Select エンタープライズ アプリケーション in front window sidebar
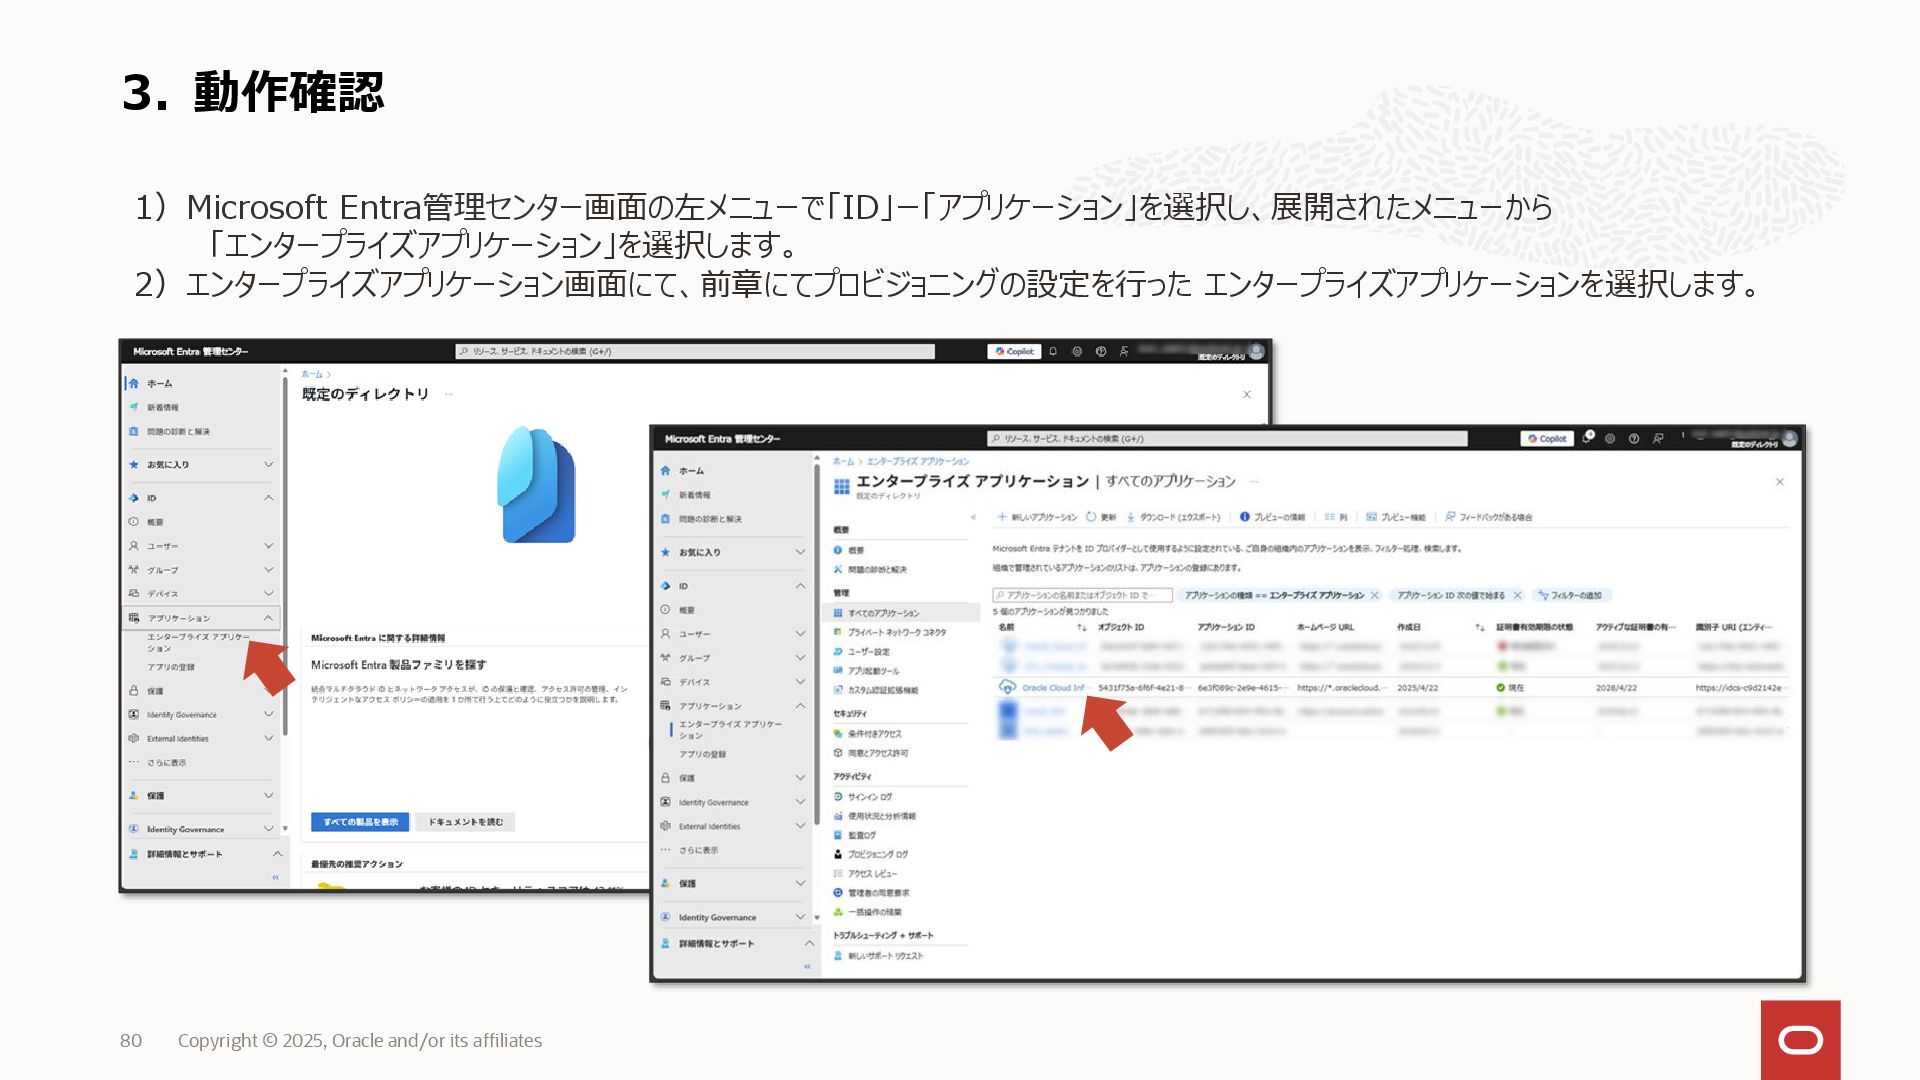Image resolution: width=1920 pixels, height=1080 pixels. pos(730,729)
